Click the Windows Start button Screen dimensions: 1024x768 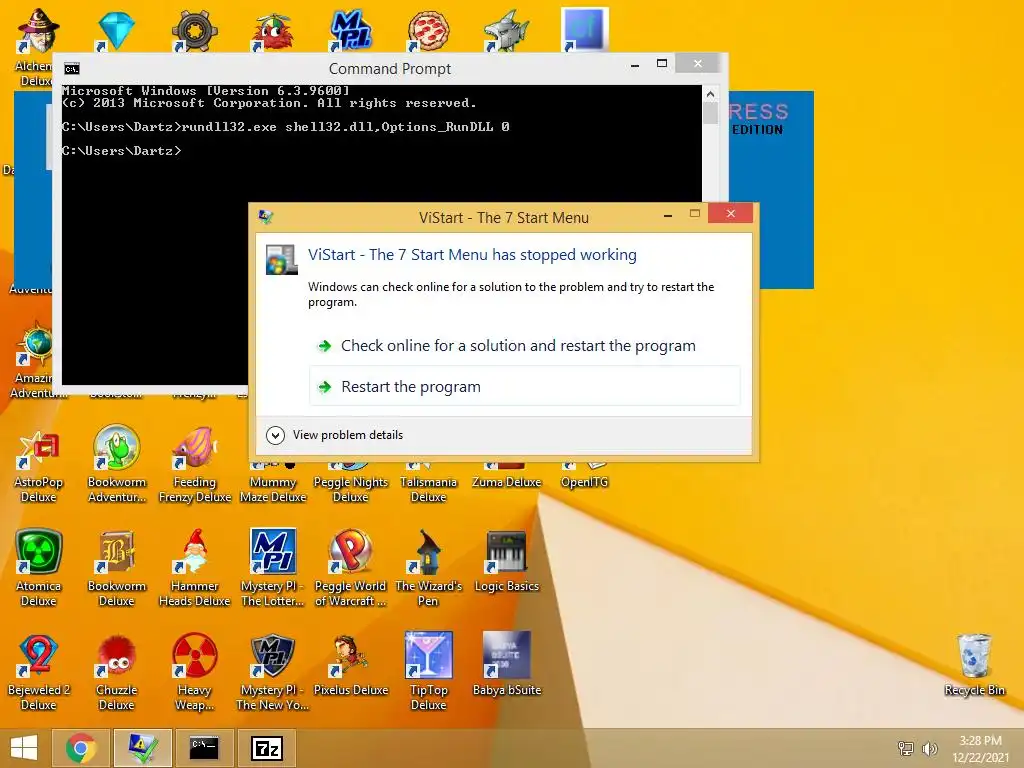pos(24,748)
